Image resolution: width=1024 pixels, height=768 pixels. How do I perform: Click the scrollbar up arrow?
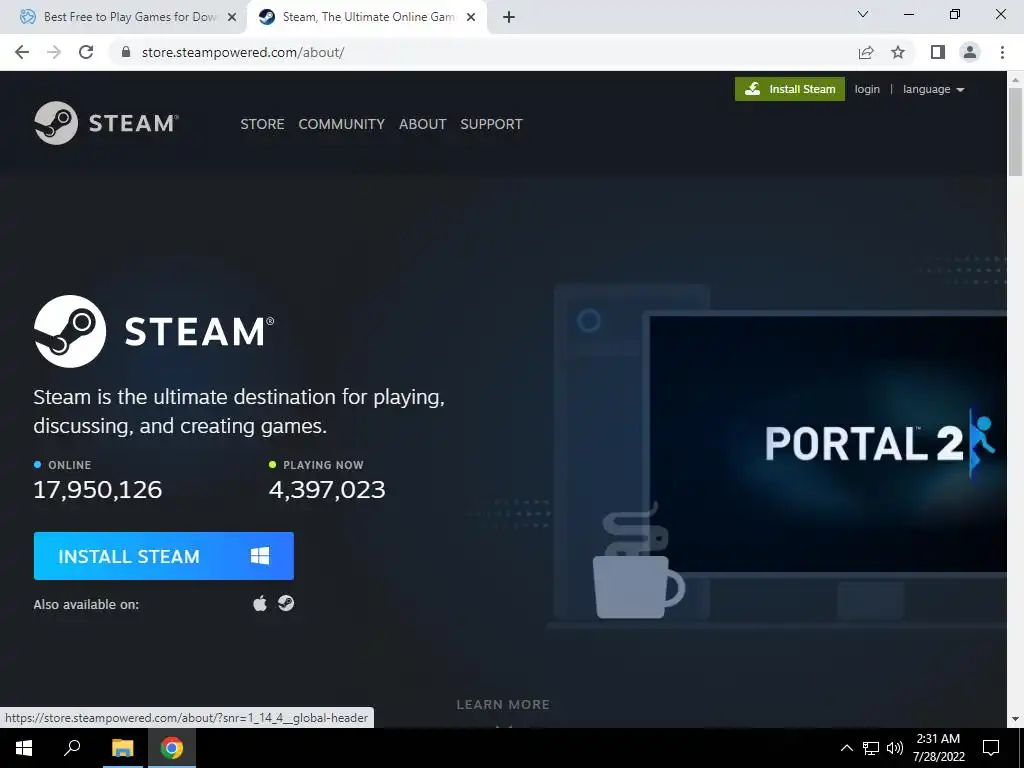coord(1015,79)
